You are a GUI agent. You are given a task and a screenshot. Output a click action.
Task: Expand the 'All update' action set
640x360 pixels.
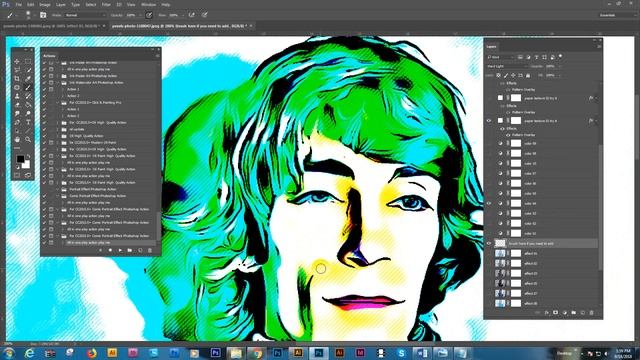(x=58, y=129)
